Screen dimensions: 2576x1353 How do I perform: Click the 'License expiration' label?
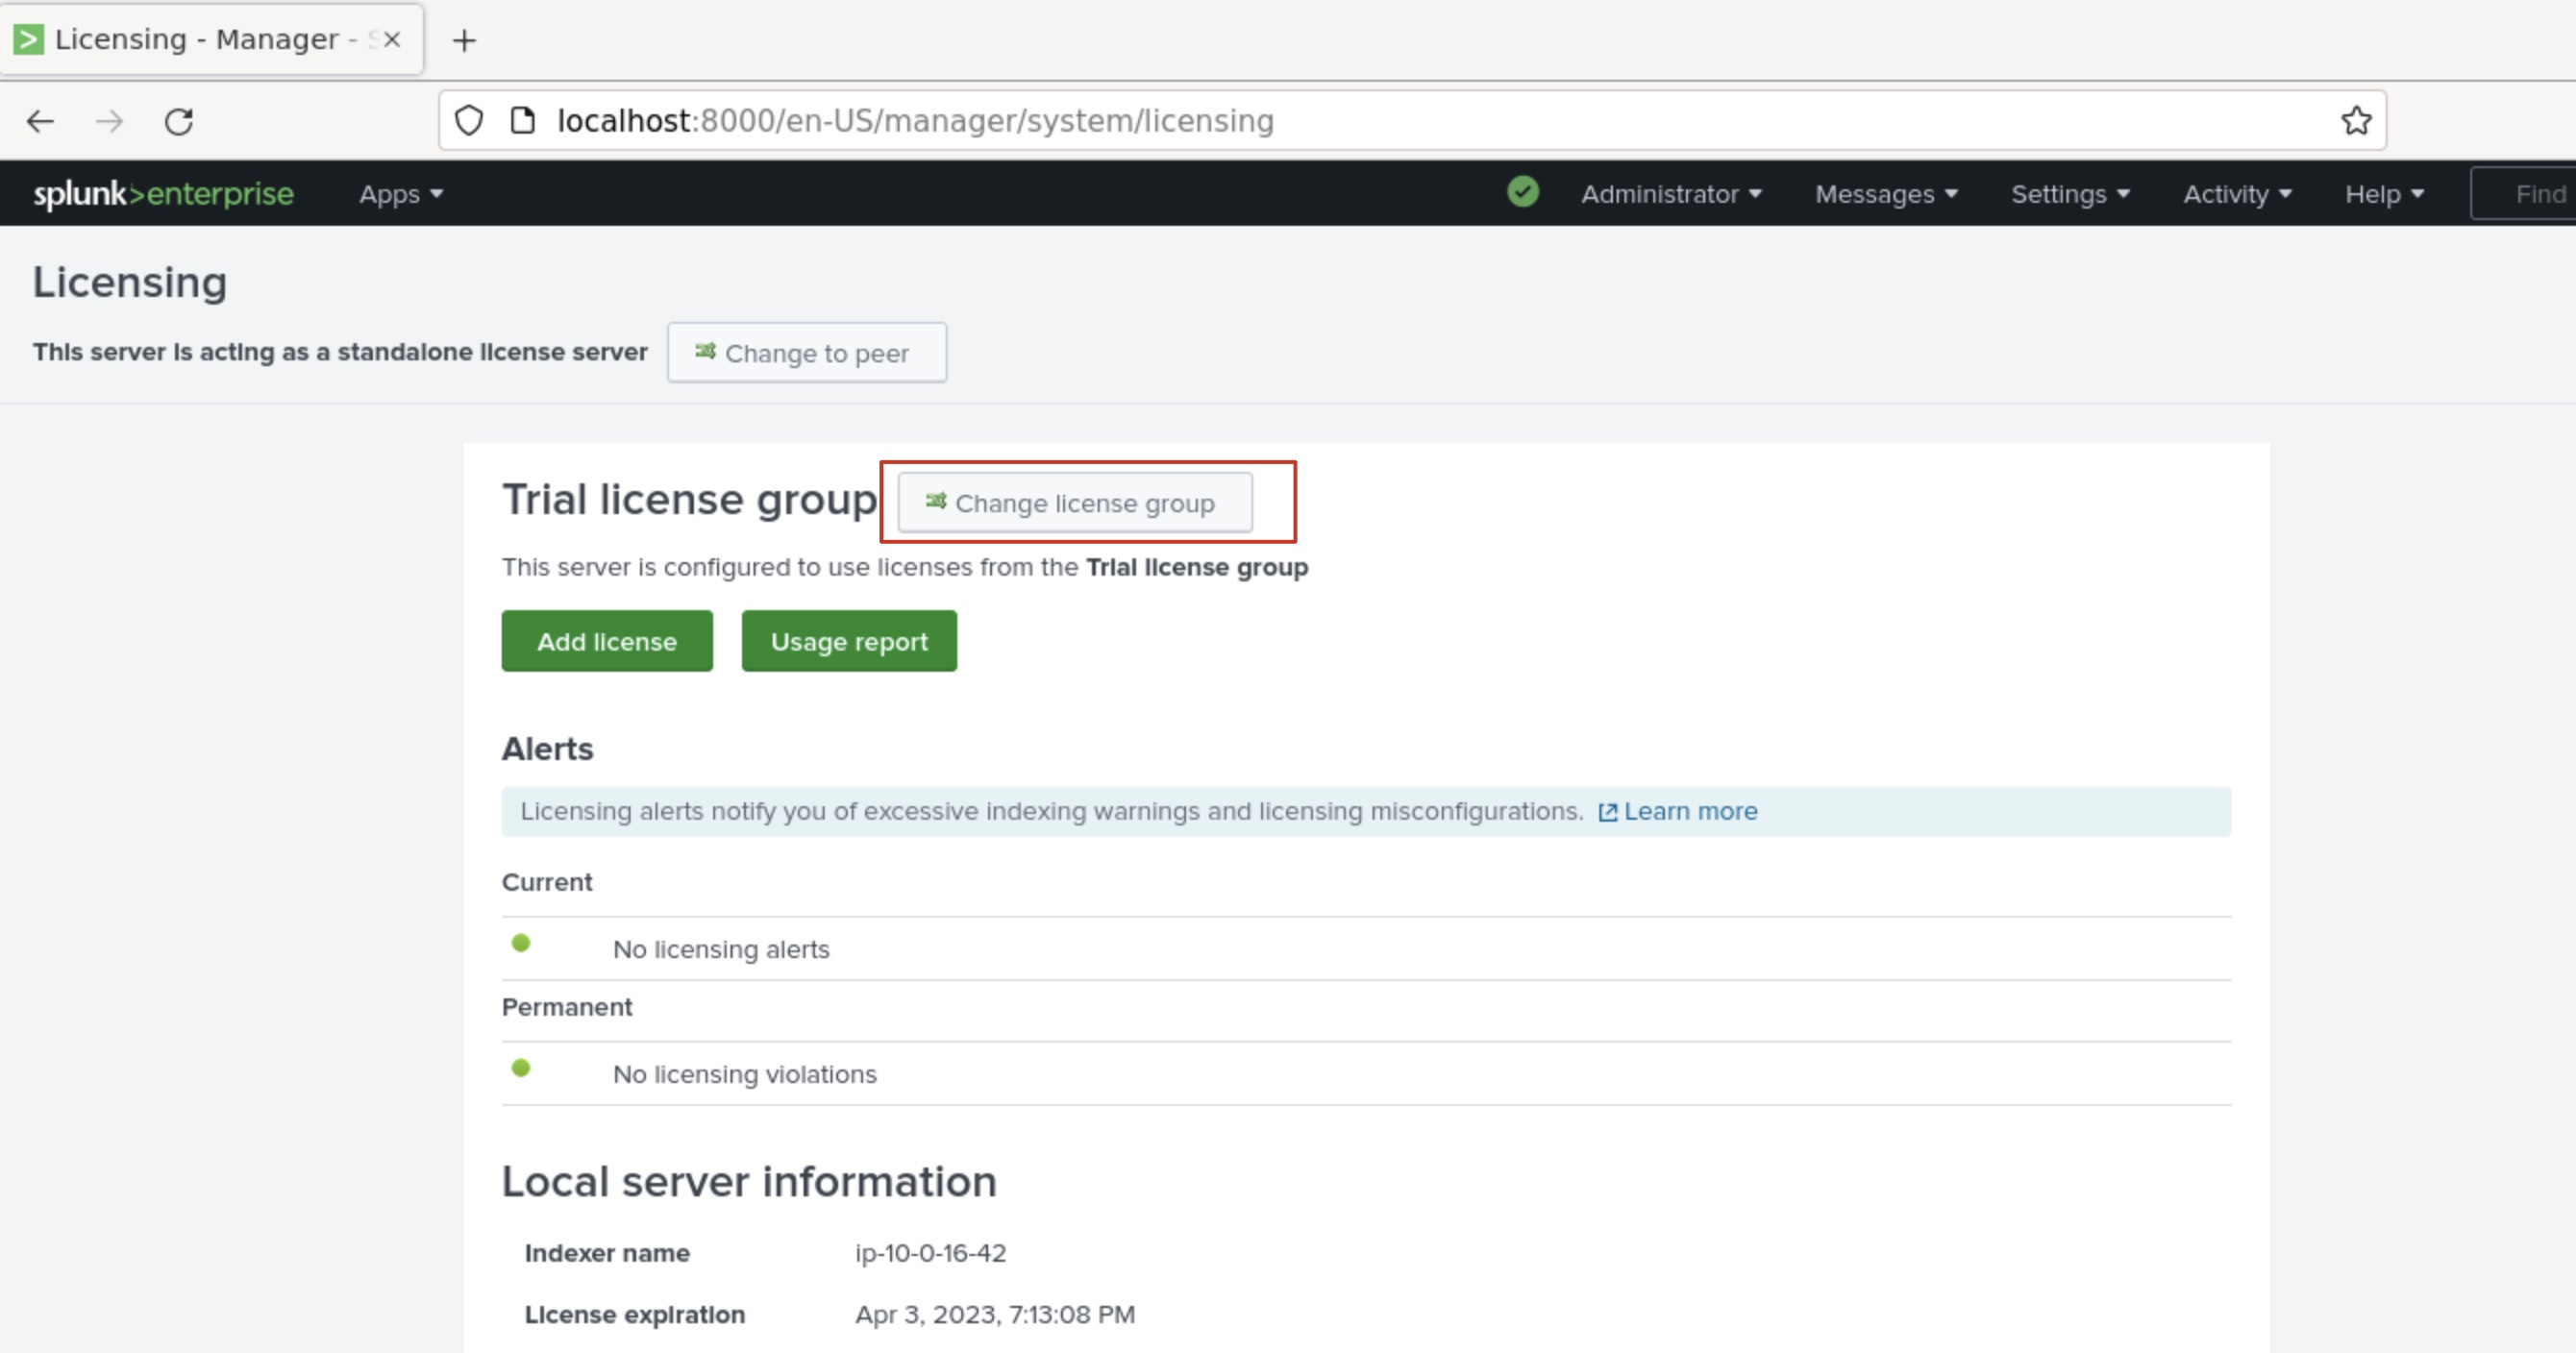[x=635, y=1314]
